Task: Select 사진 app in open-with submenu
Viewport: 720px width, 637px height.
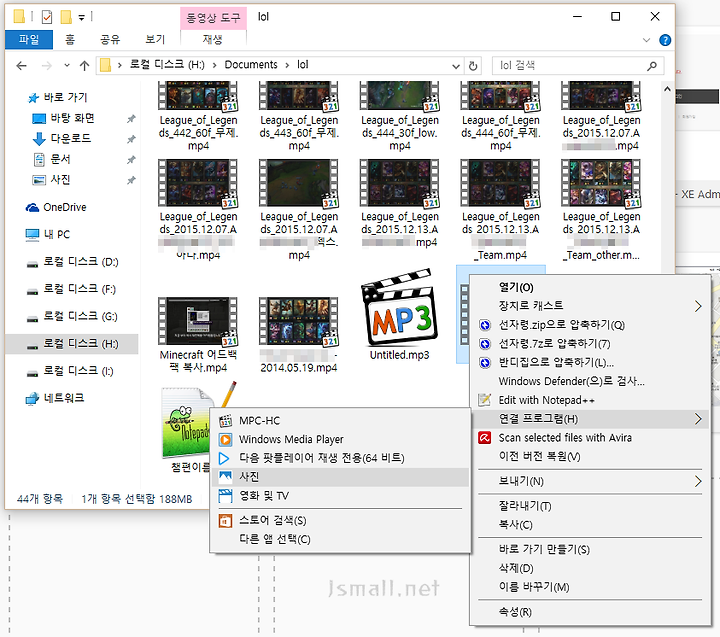Action: point(340,477)
